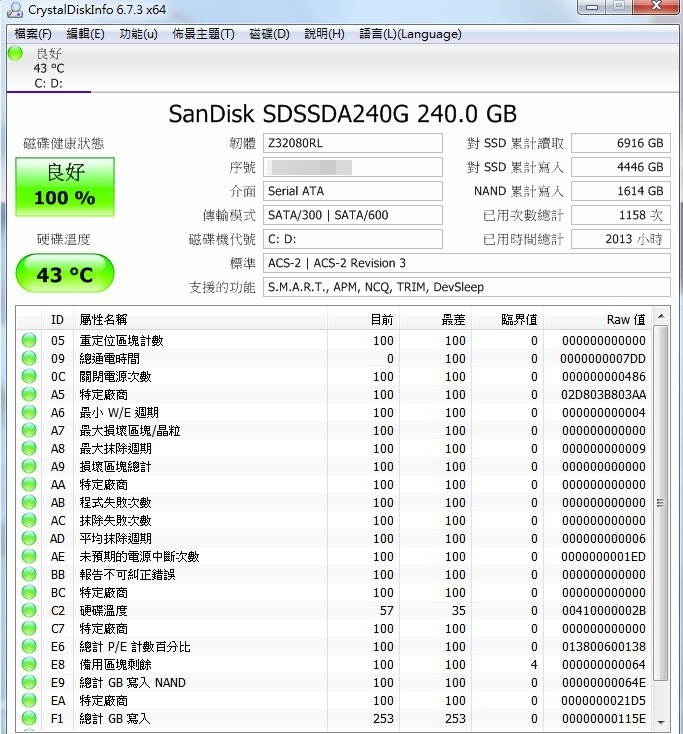Screen dimensions: 683x734
Task: Click the supported features field with TRIM
Action: pos(467,287)
